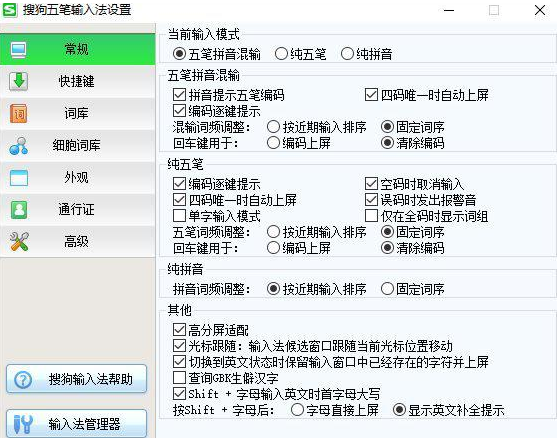
Task: Toggle 四码唯一时自动上屏 in 纯五笔 section
Action: point(179,200)
